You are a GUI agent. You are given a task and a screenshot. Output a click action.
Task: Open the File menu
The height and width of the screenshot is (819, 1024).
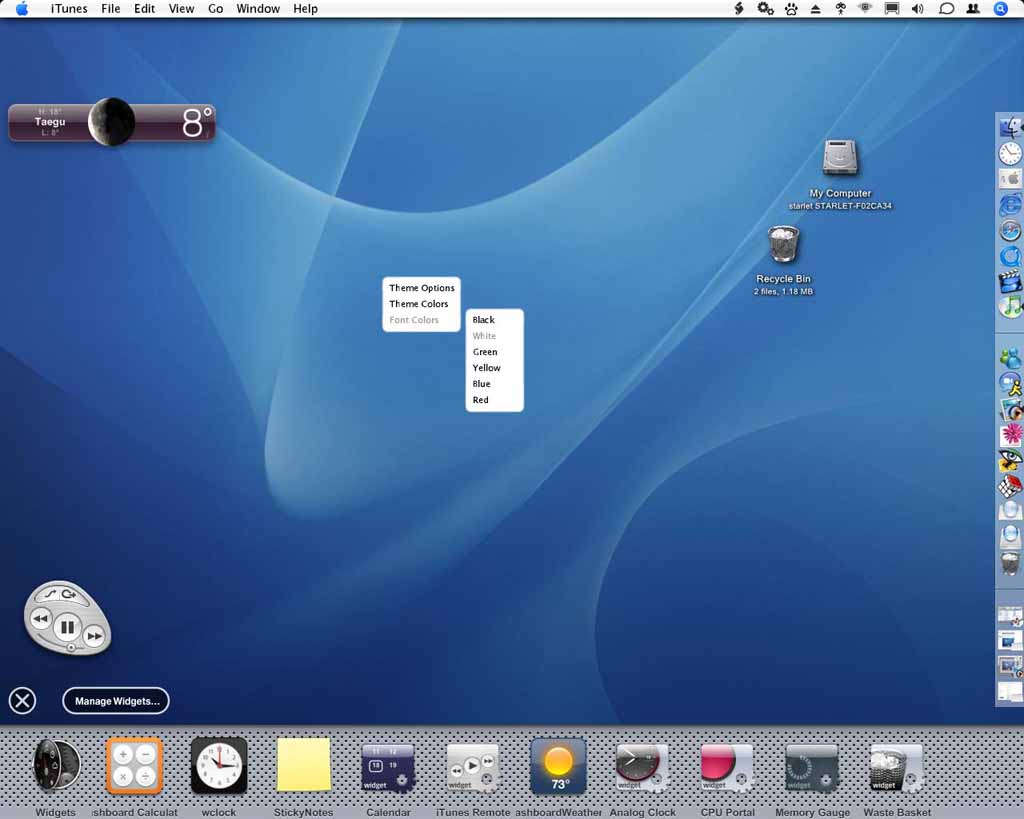point(110,8)
